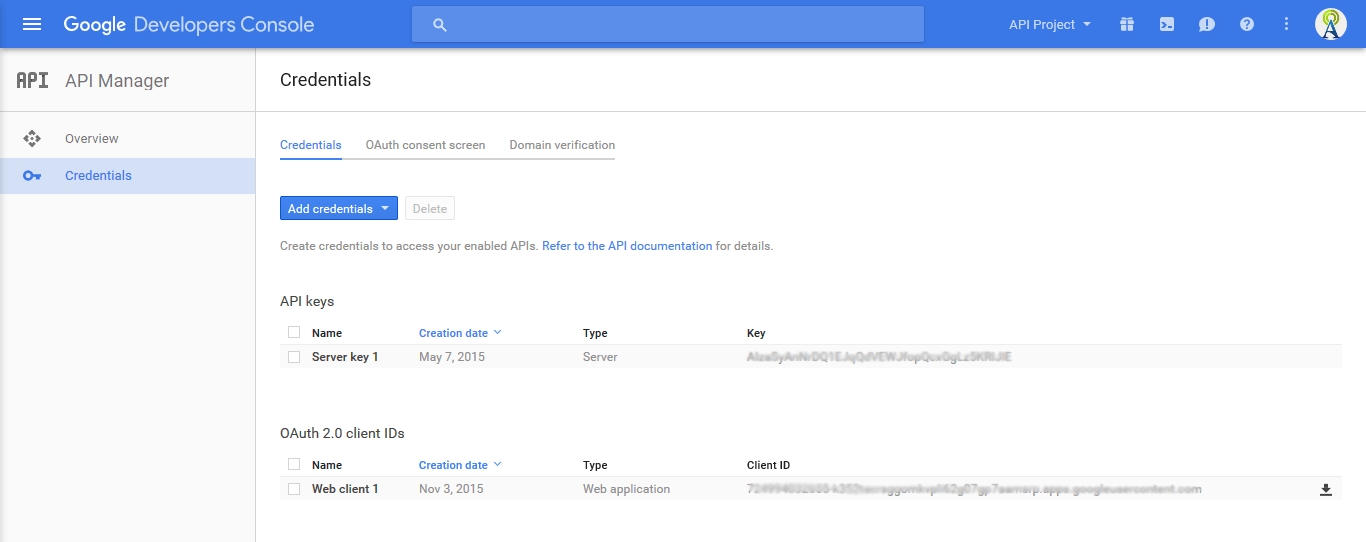Open the Refer to the API documentation link

coord(627,246)
